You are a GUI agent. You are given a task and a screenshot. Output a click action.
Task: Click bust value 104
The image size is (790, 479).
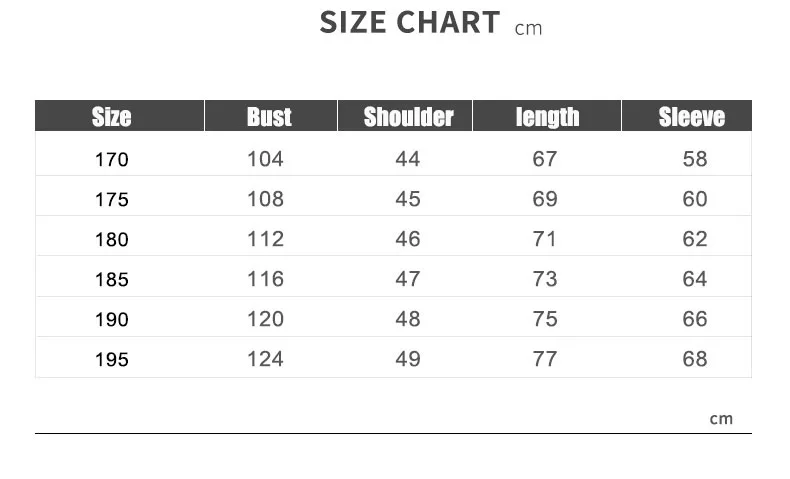(266, 159)
